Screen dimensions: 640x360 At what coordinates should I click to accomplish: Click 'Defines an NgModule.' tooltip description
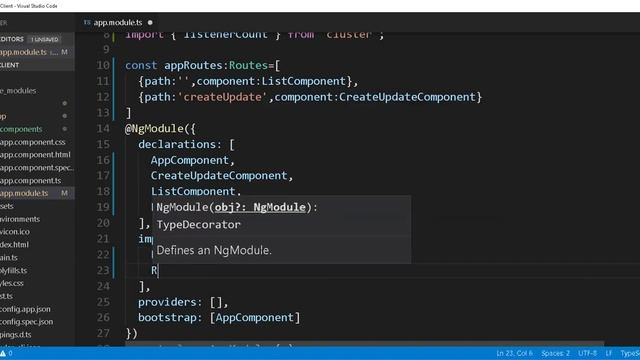[x=214, y=250]
